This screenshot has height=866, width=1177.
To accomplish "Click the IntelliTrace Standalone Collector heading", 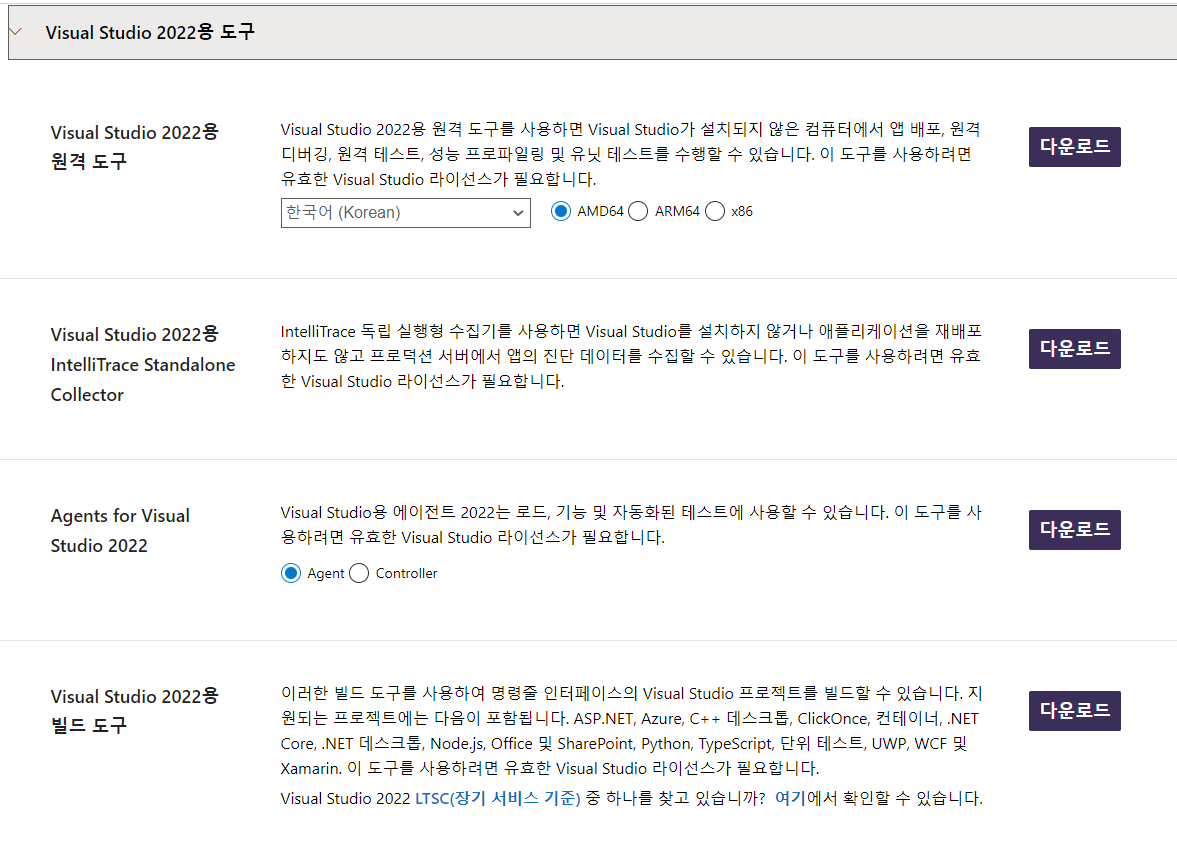I will pos(143,365).
